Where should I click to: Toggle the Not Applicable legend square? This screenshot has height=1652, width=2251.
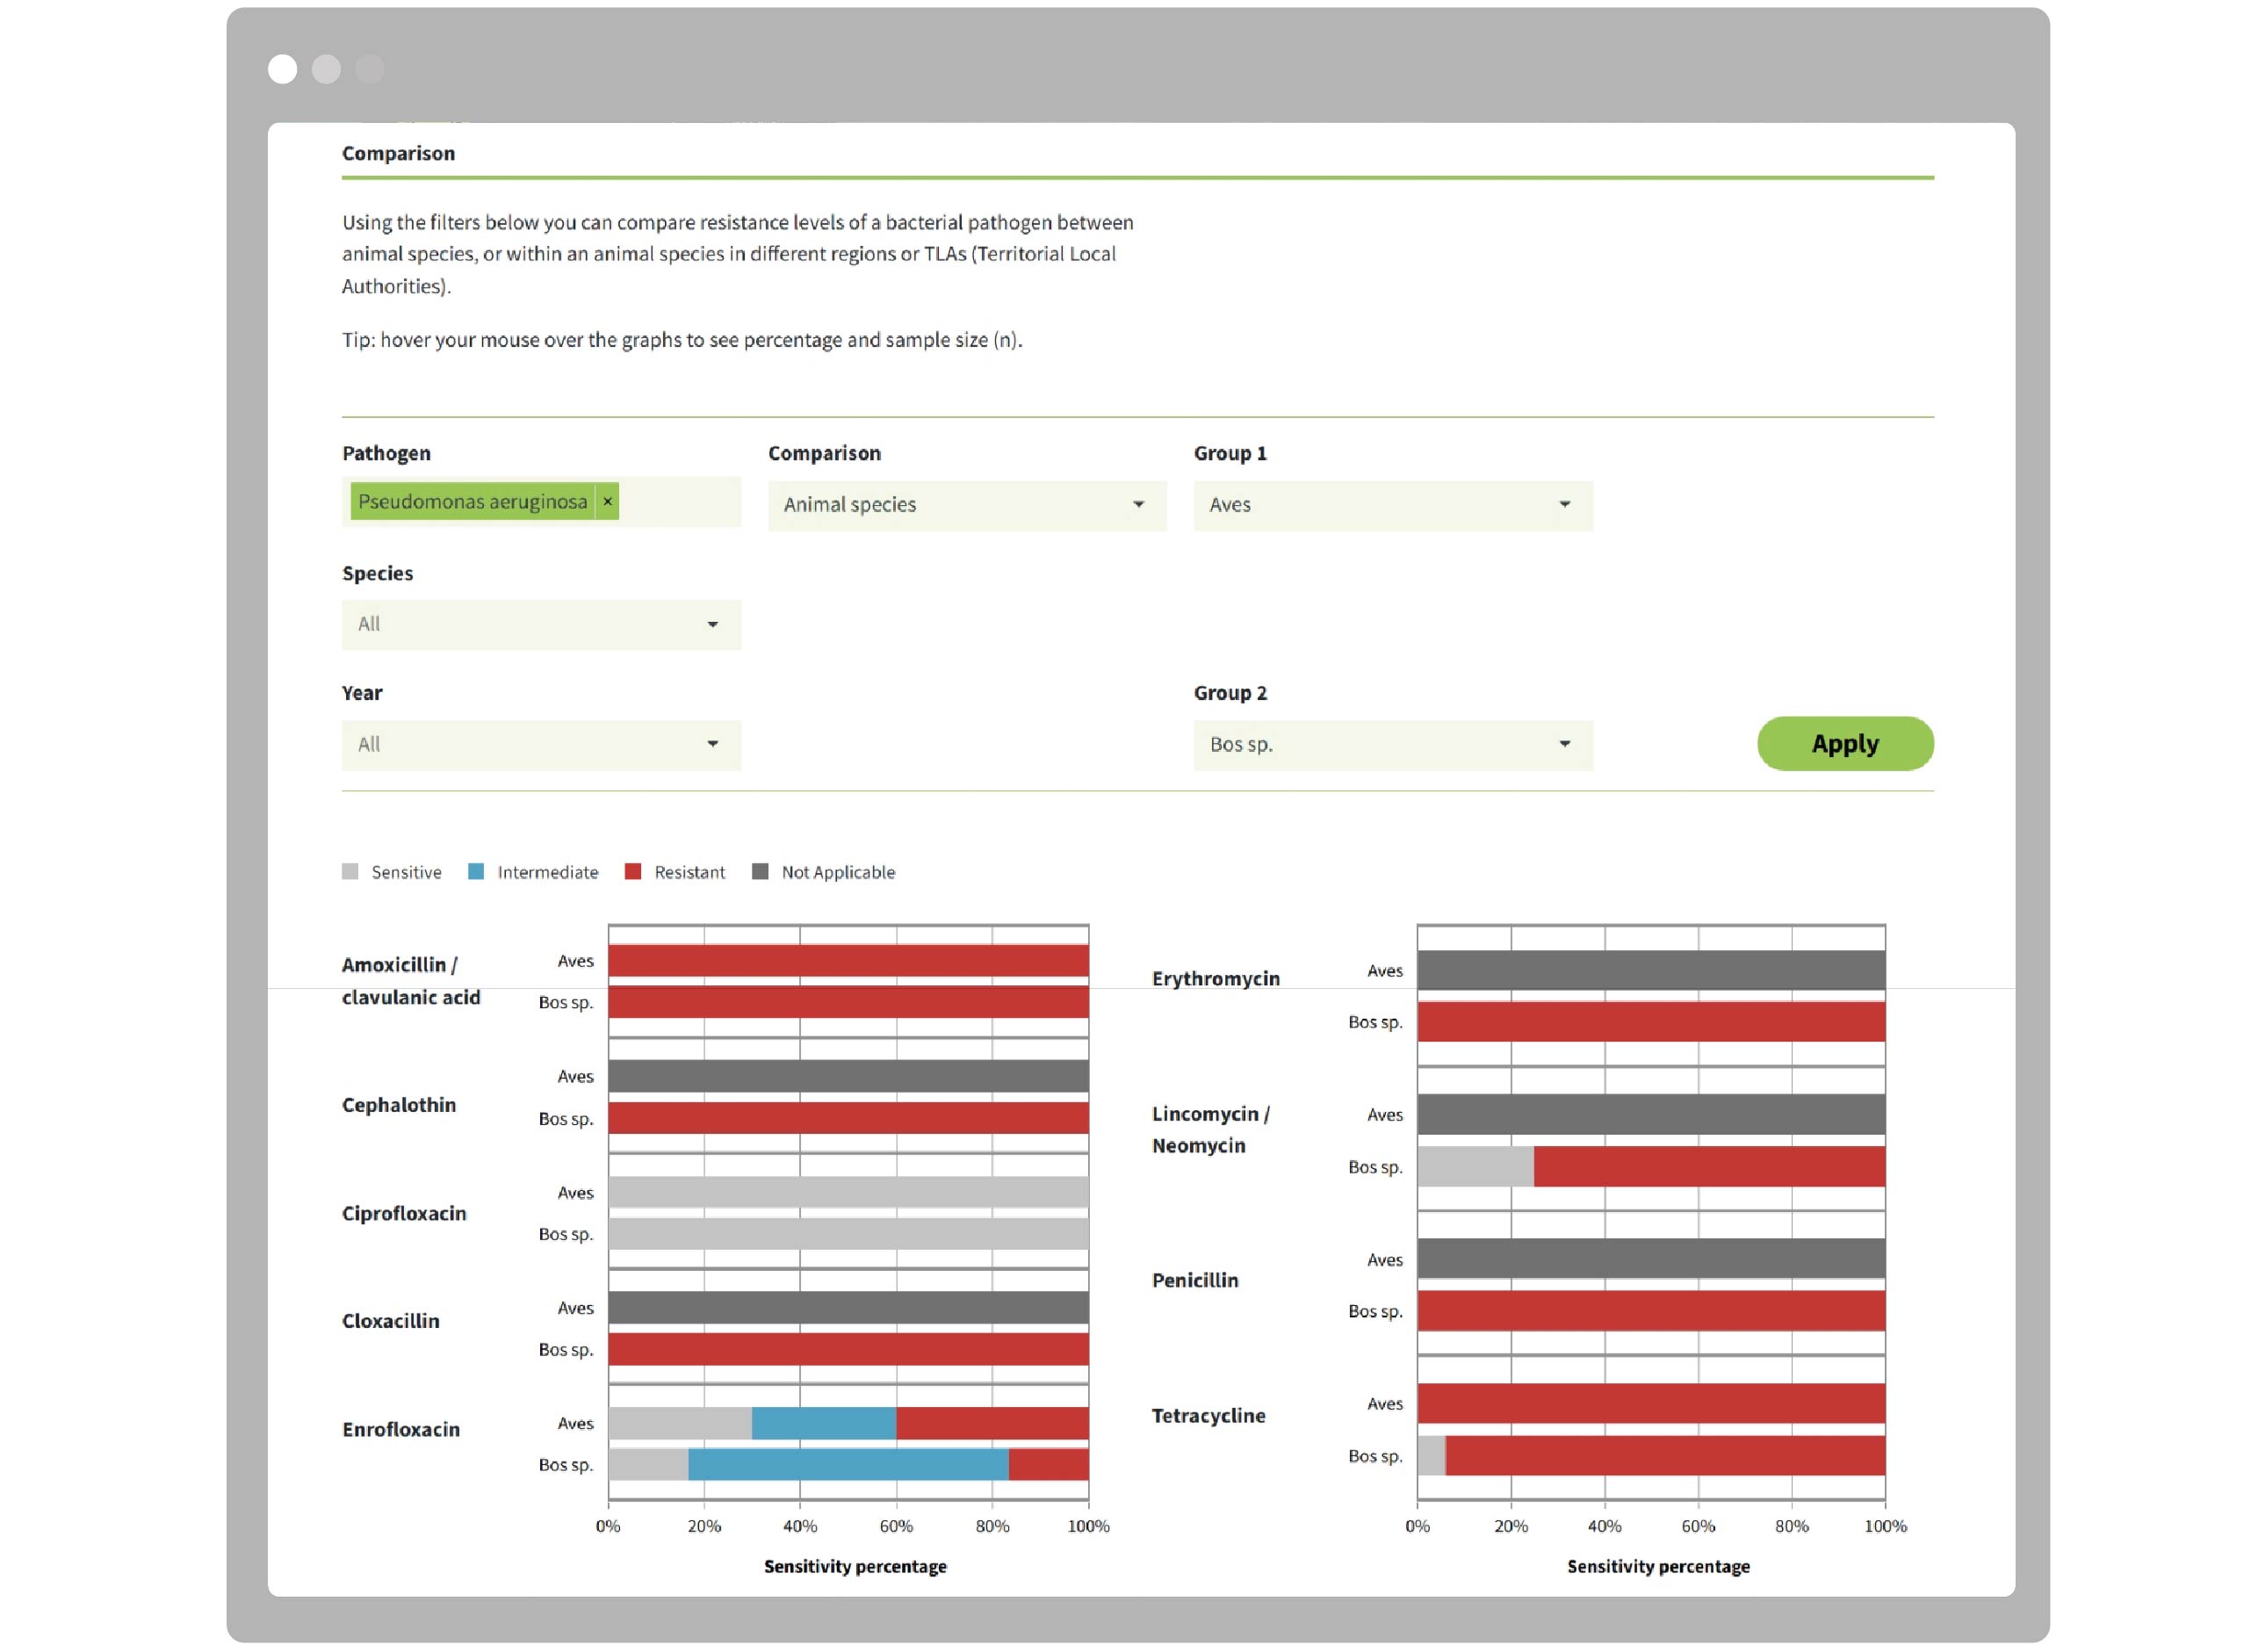pos(760,872)
